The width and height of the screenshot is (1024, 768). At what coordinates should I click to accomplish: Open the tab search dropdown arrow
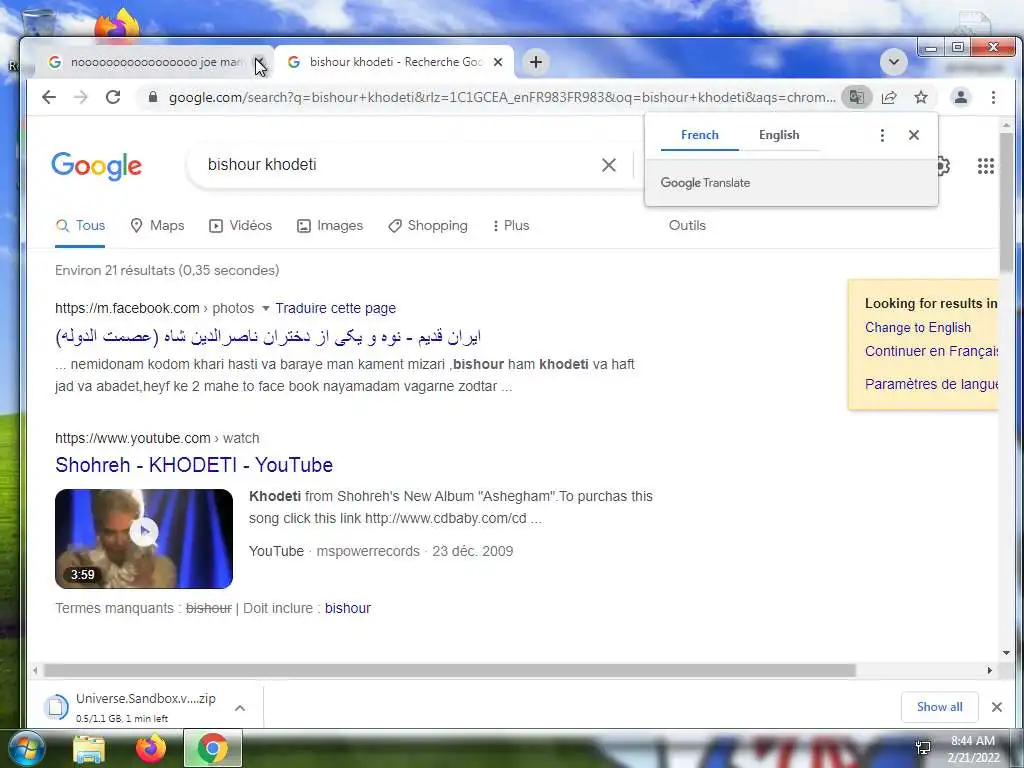[893, 62]
